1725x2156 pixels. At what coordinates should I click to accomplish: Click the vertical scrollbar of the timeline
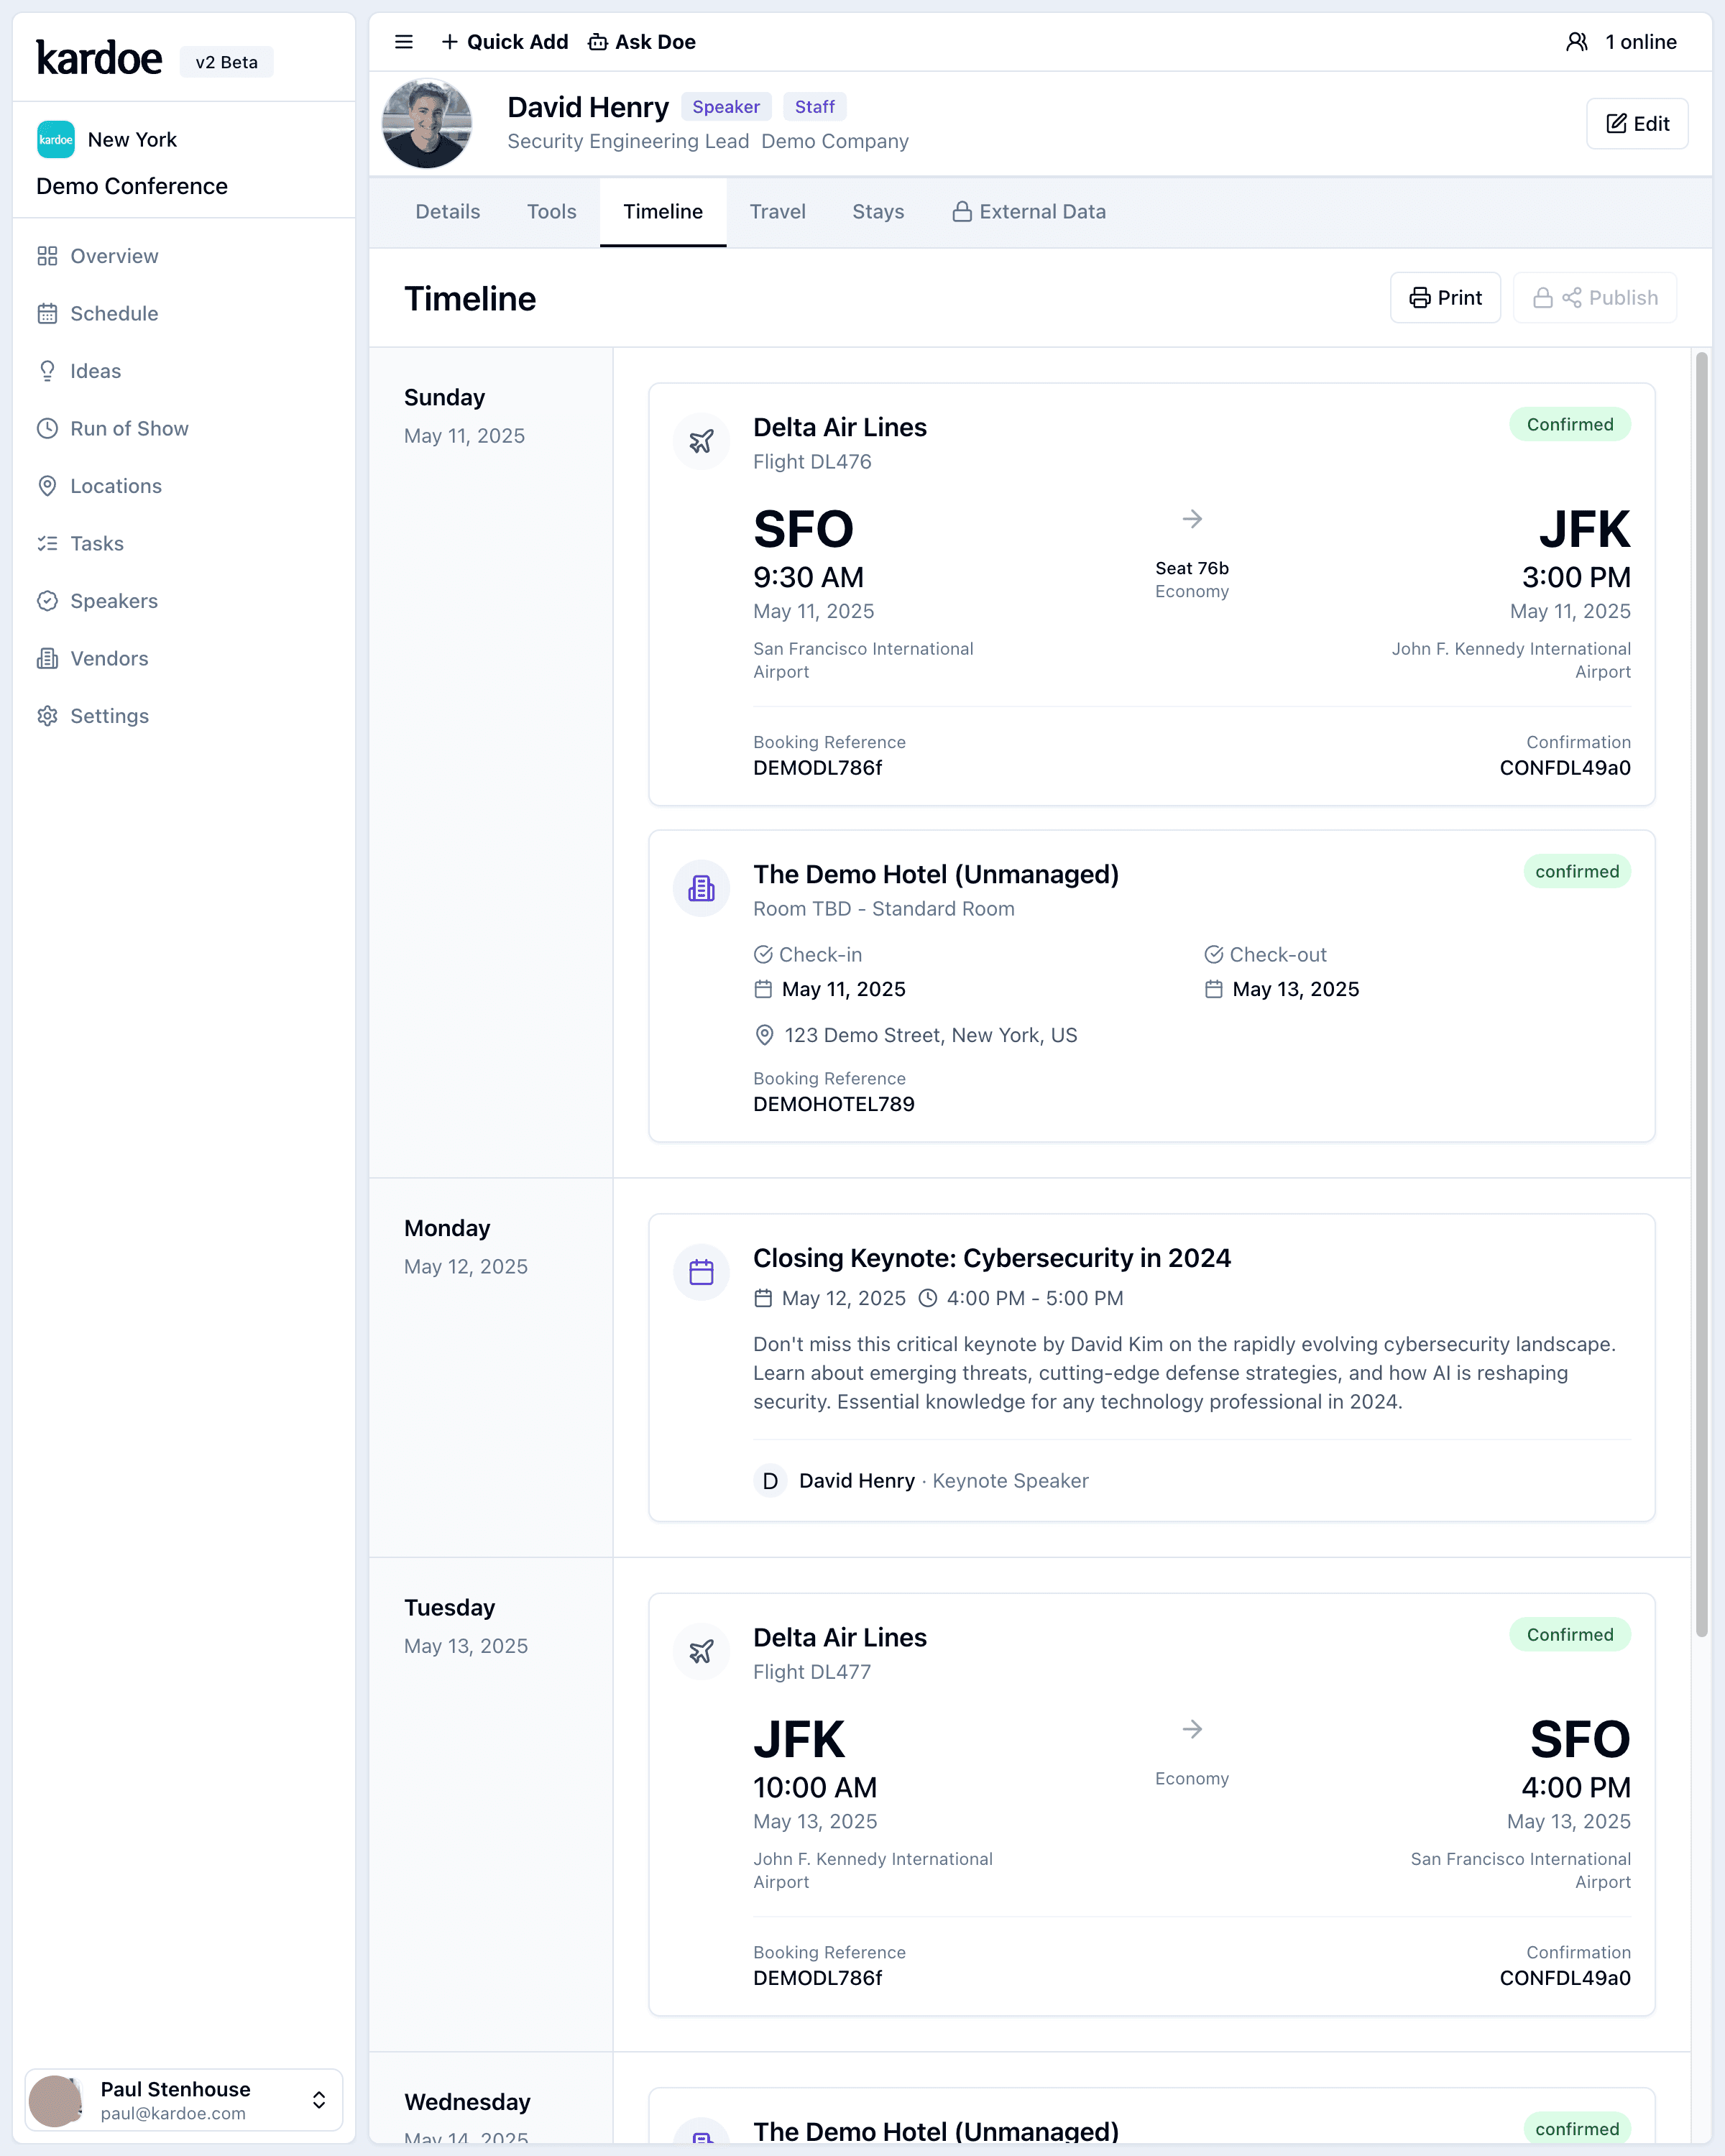1702,994
